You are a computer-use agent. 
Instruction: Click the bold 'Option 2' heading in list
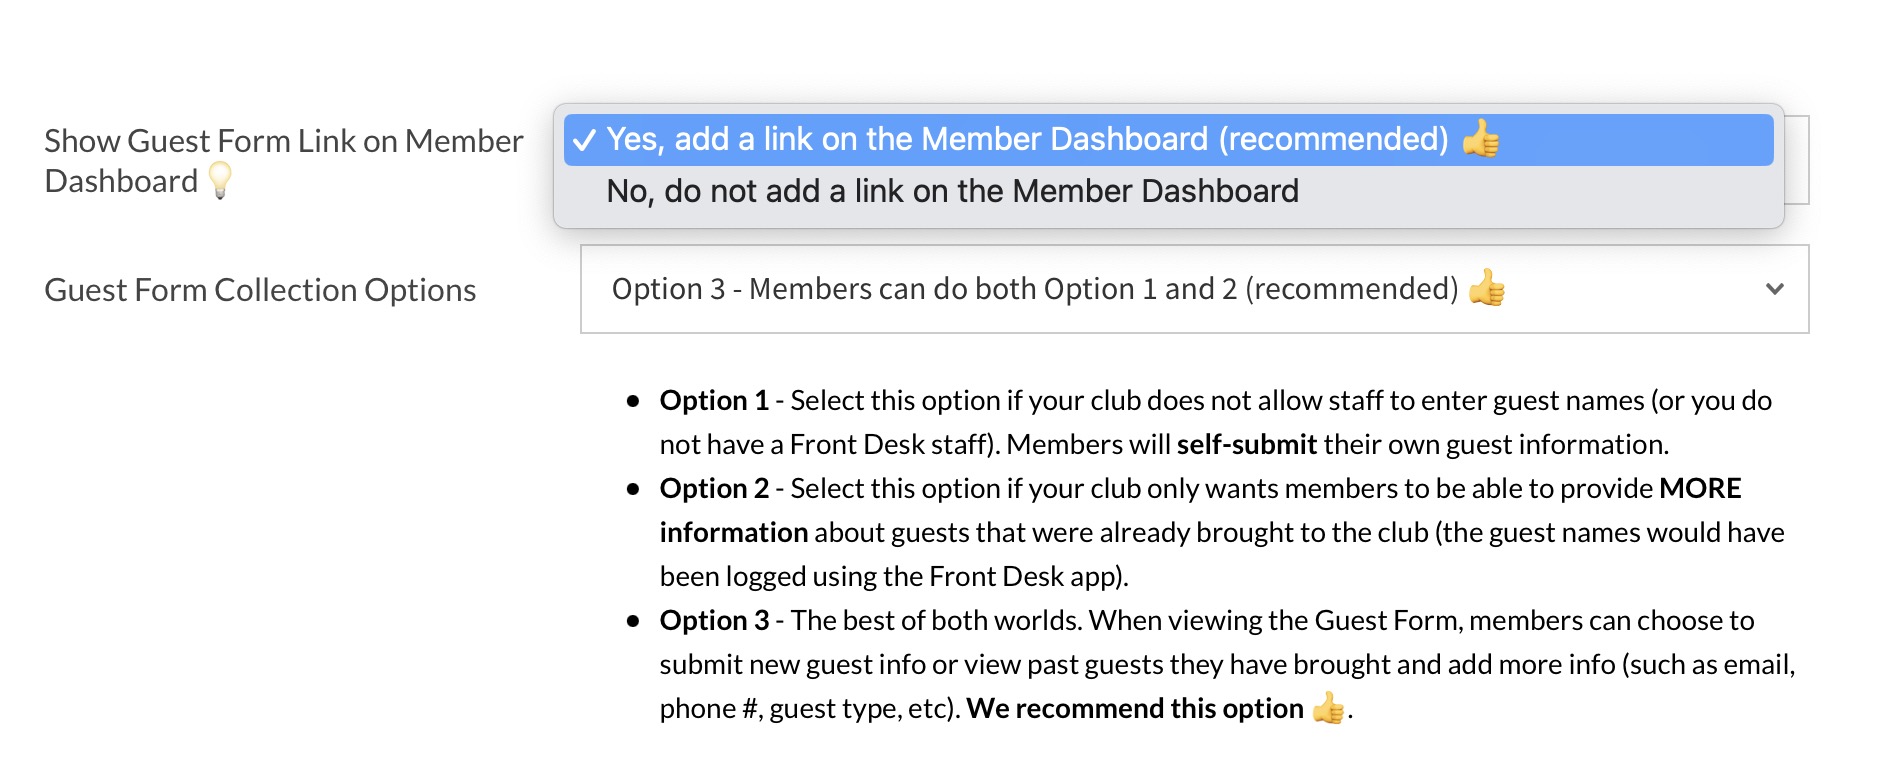tap(714, 489)
